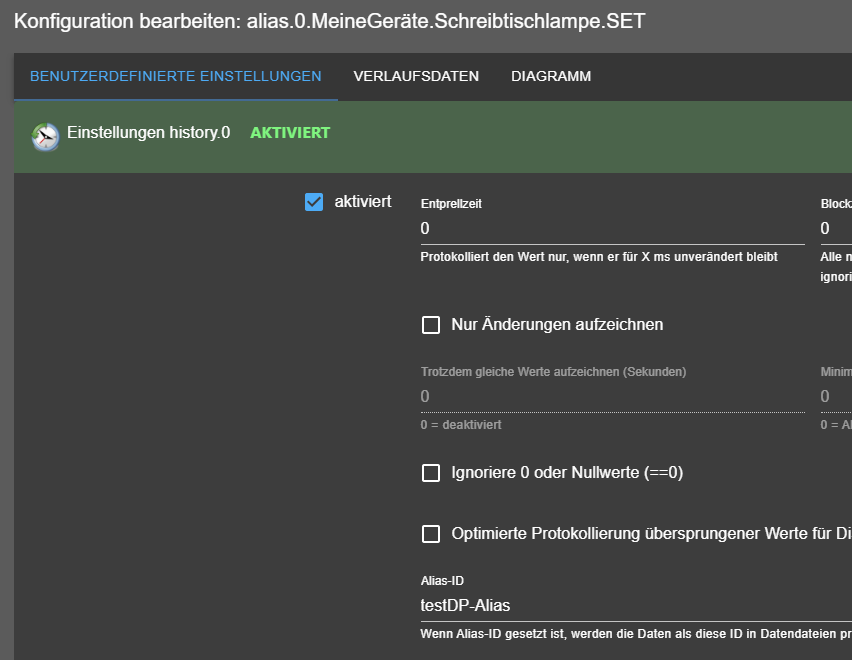Click the Alias-ID field containing testDP-Alias
Image resolution: width=852 pixels, height=660 pixels.
coord(630,605)
